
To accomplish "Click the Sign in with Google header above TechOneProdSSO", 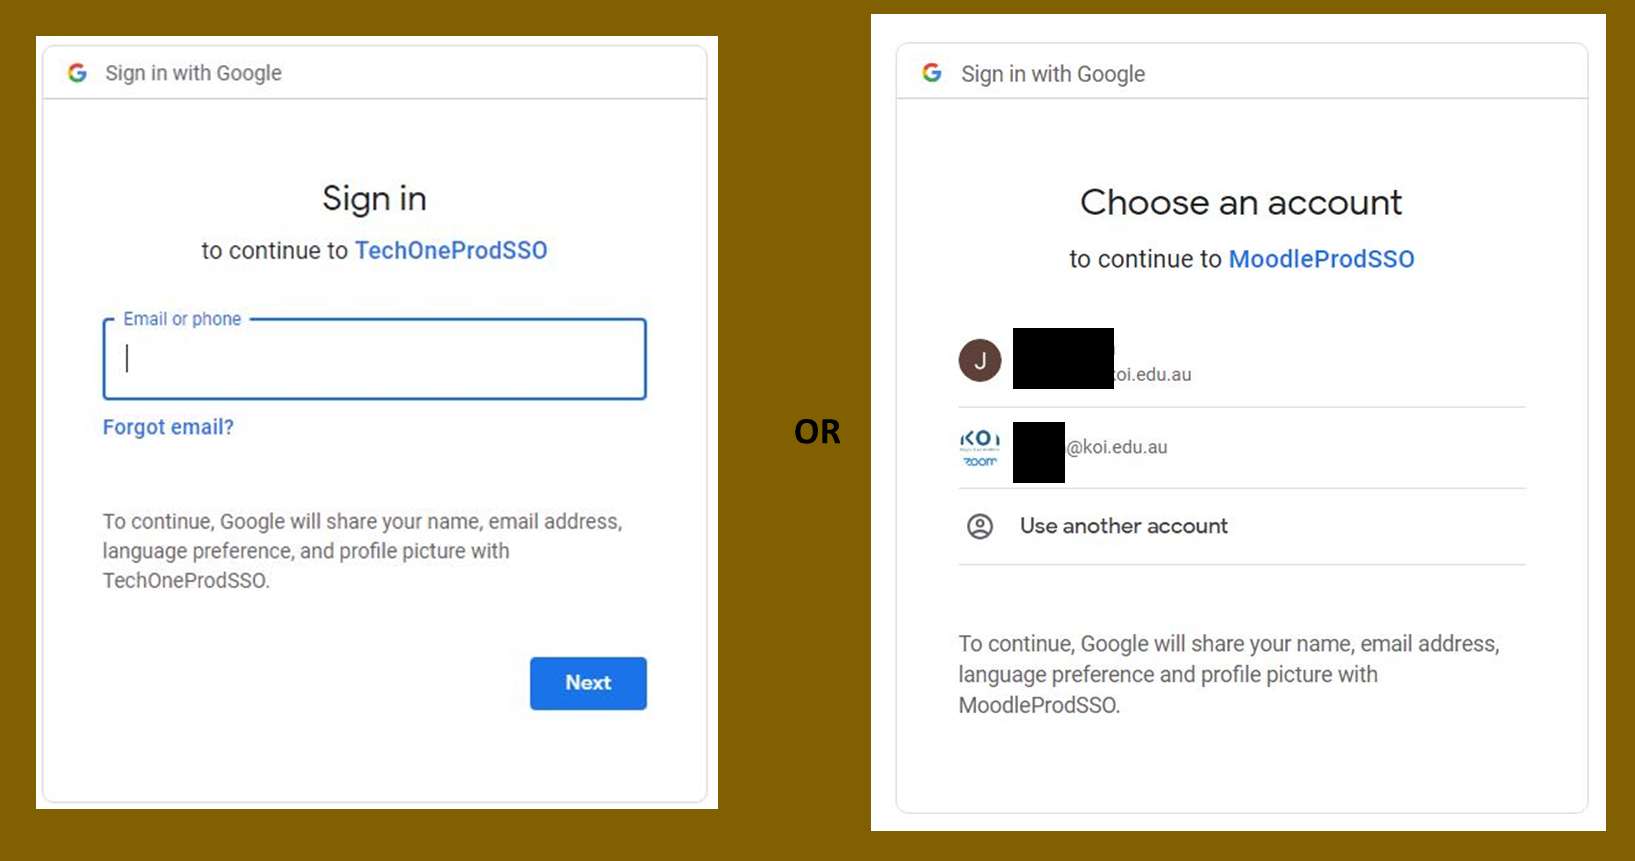I will coord(193,73).
